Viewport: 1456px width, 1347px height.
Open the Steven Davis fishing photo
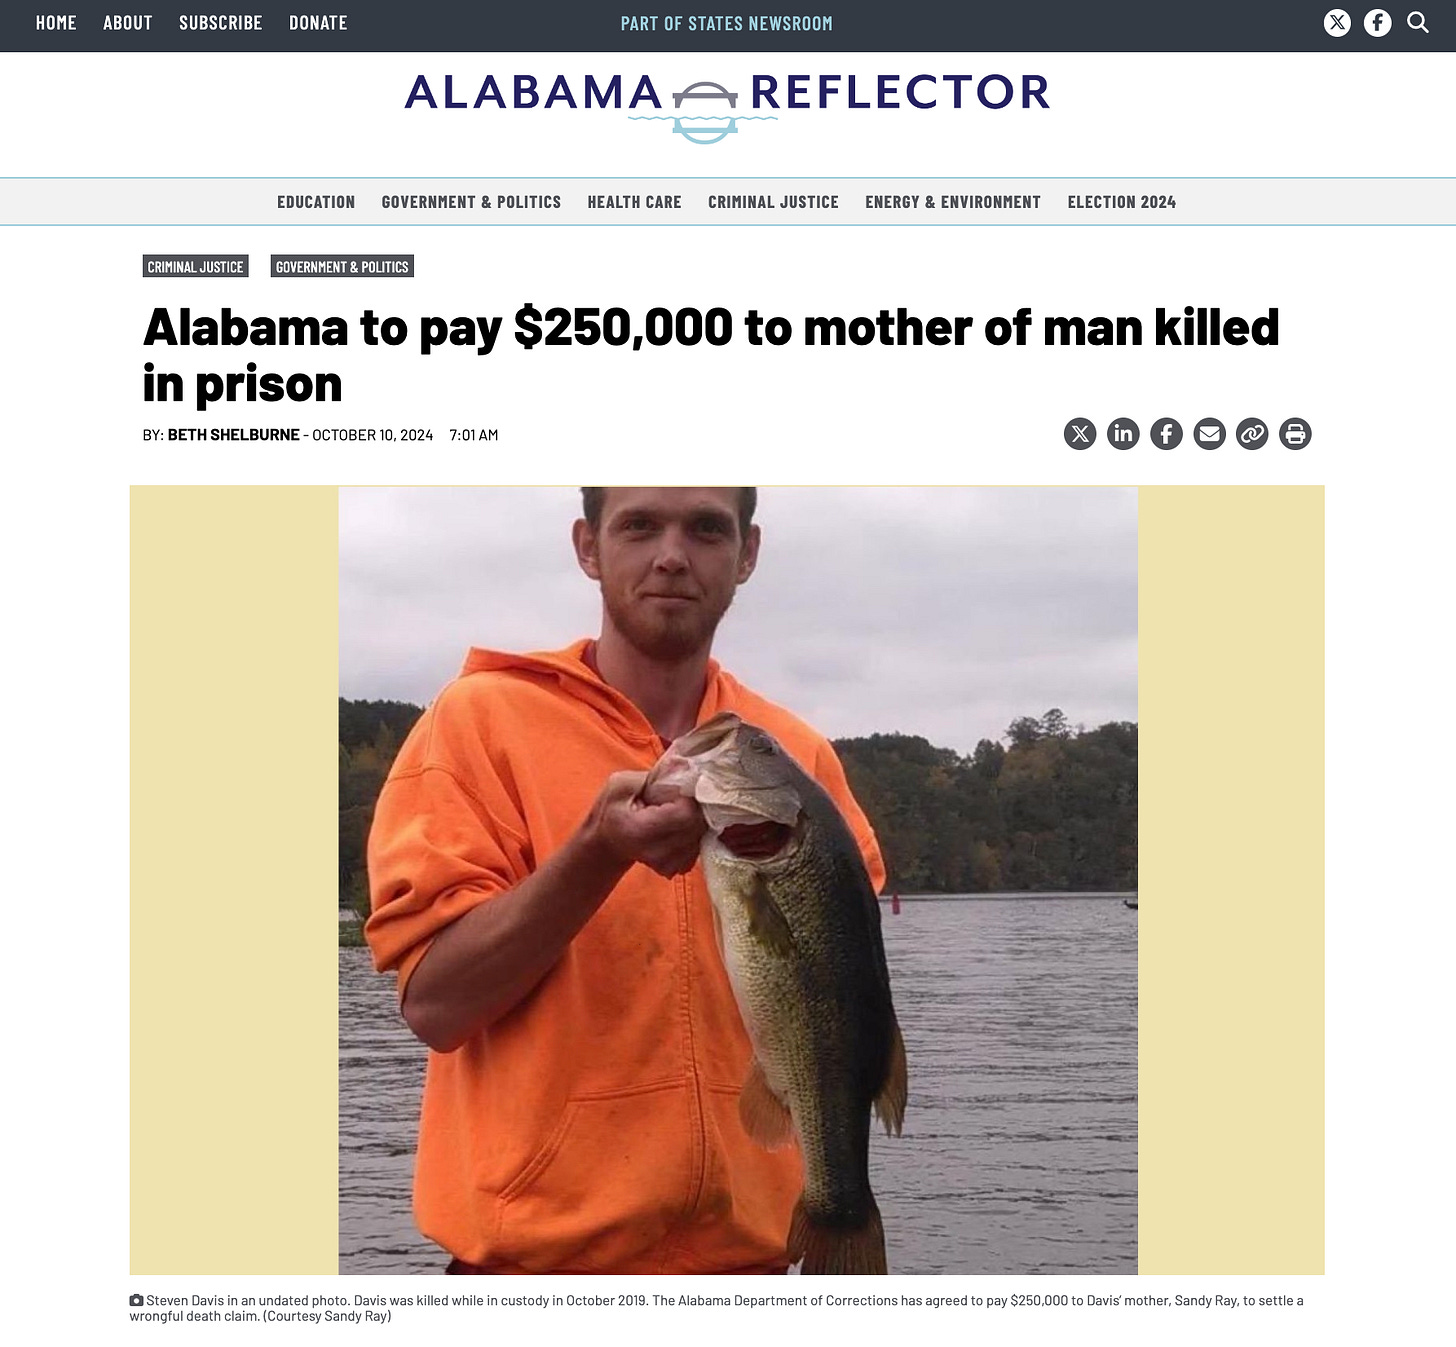(x=738, y=880)
